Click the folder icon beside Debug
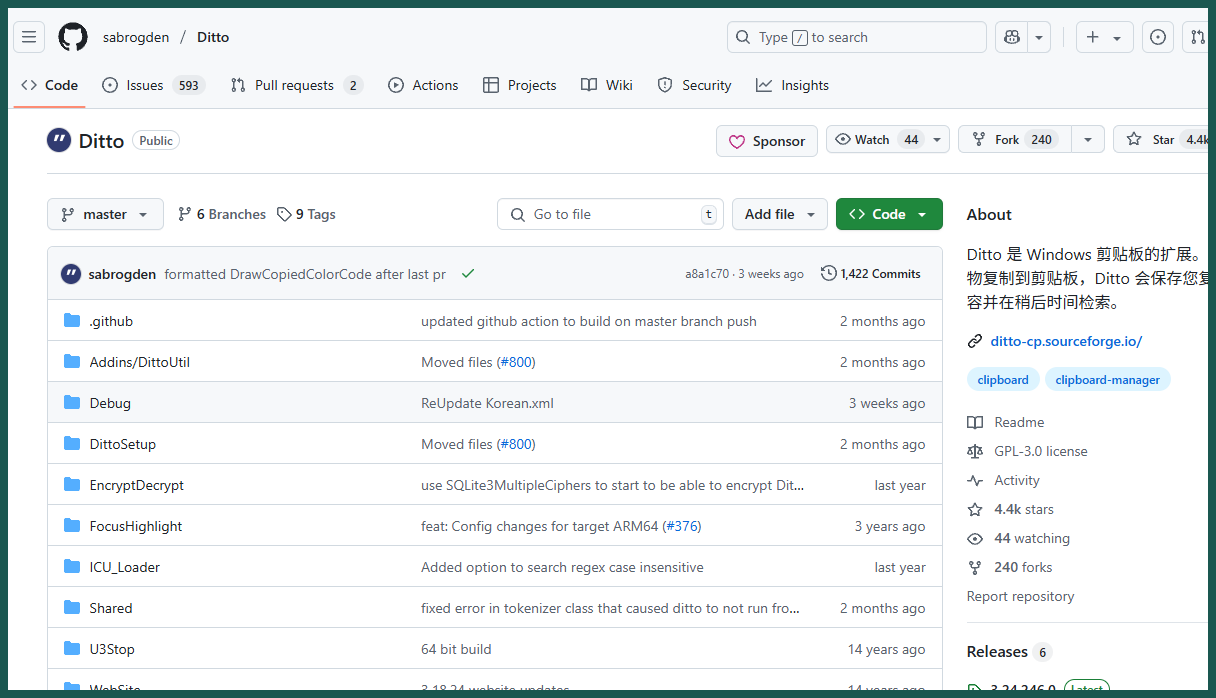 (72, 402)
